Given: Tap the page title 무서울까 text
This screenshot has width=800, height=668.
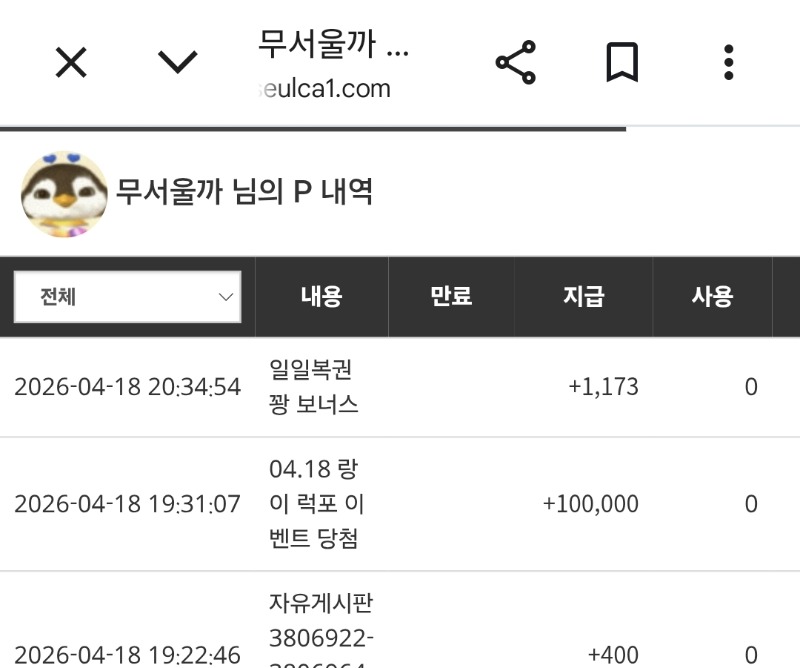Looking at the screenshot, I should pos(333,45).
